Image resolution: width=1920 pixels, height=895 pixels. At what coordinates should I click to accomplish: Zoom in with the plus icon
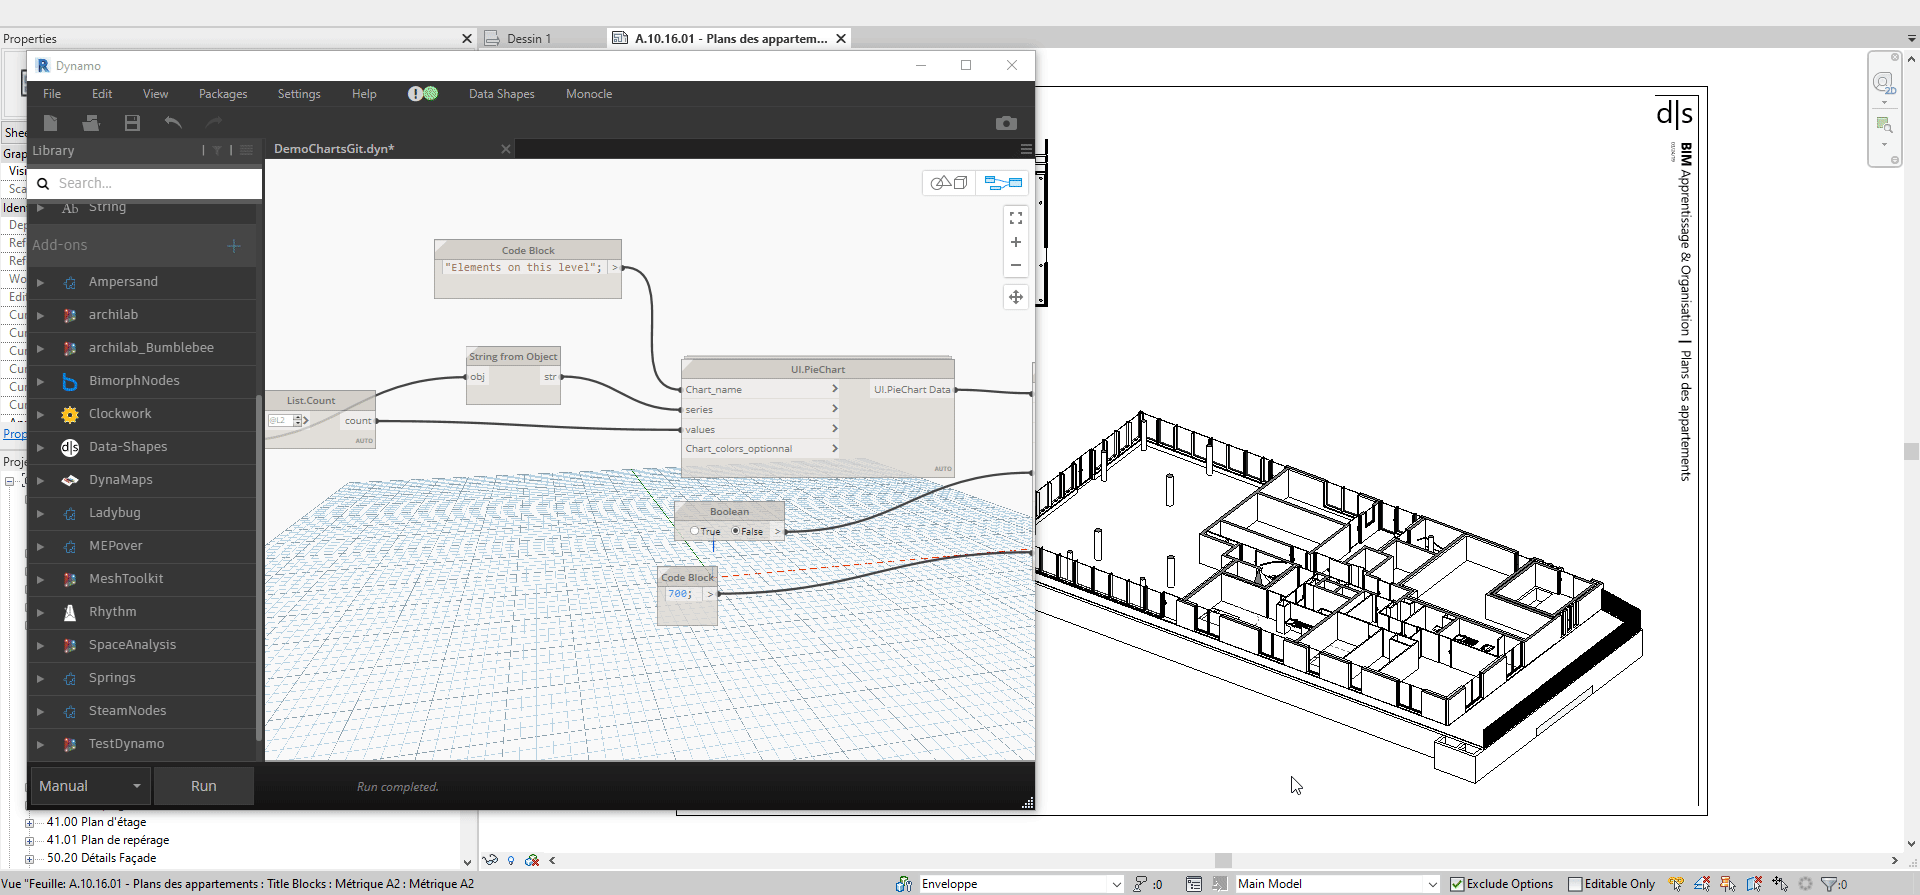tap(1016, 242)
